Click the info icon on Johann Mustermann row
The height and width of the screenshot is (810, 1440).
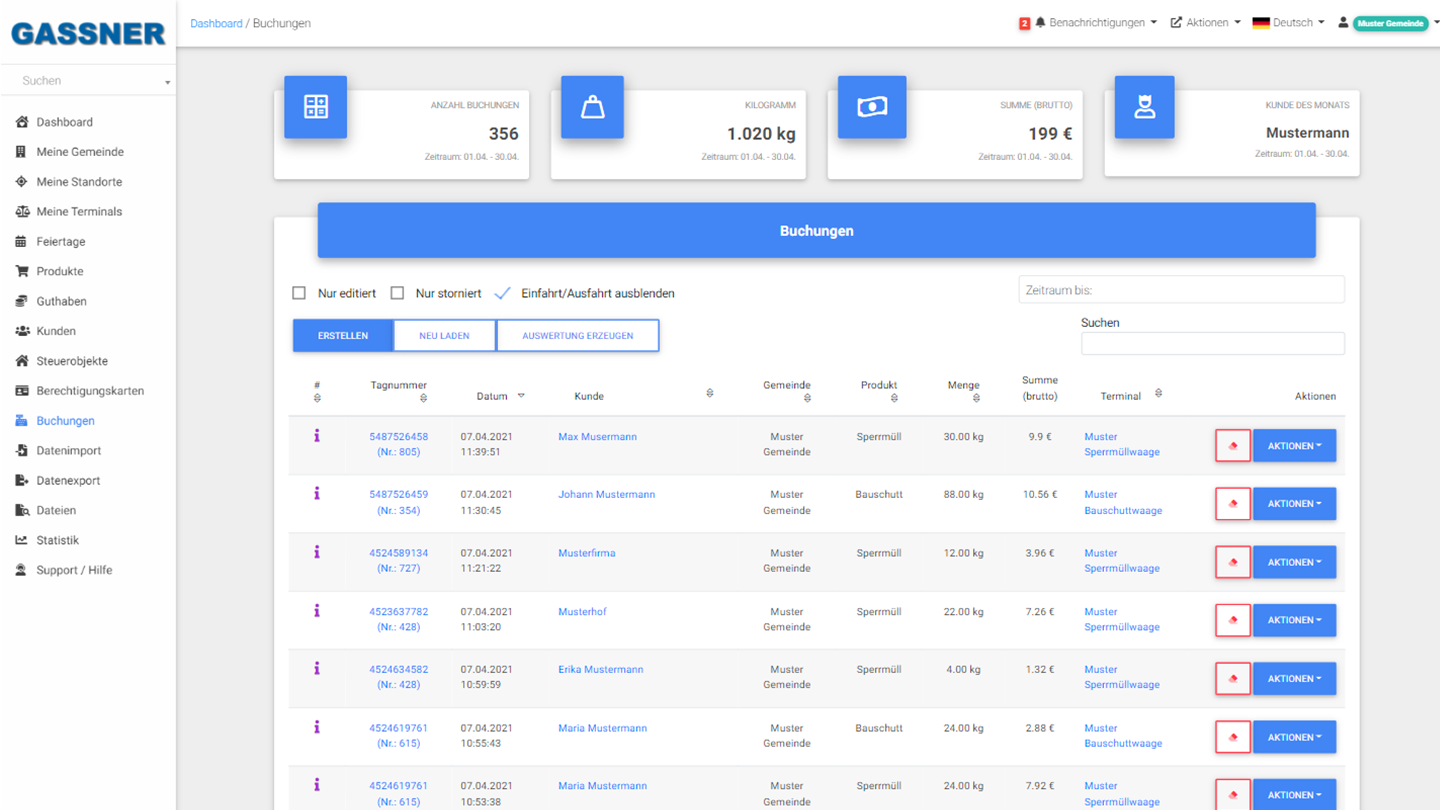click(317, 494)
